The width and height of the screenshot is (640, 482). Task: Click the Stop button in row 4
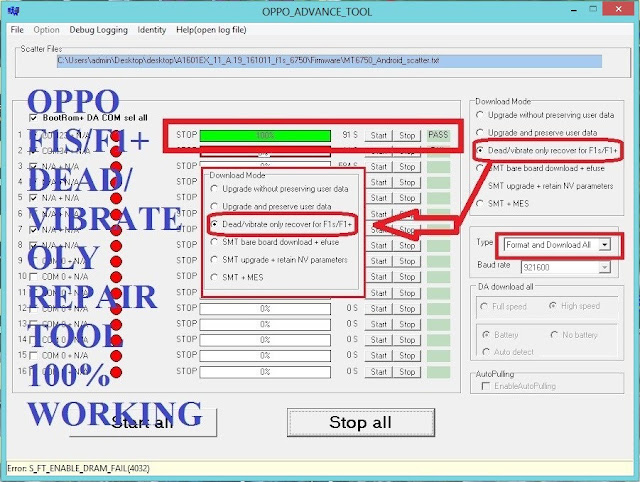pyautogui.click(x=407, y=182)
